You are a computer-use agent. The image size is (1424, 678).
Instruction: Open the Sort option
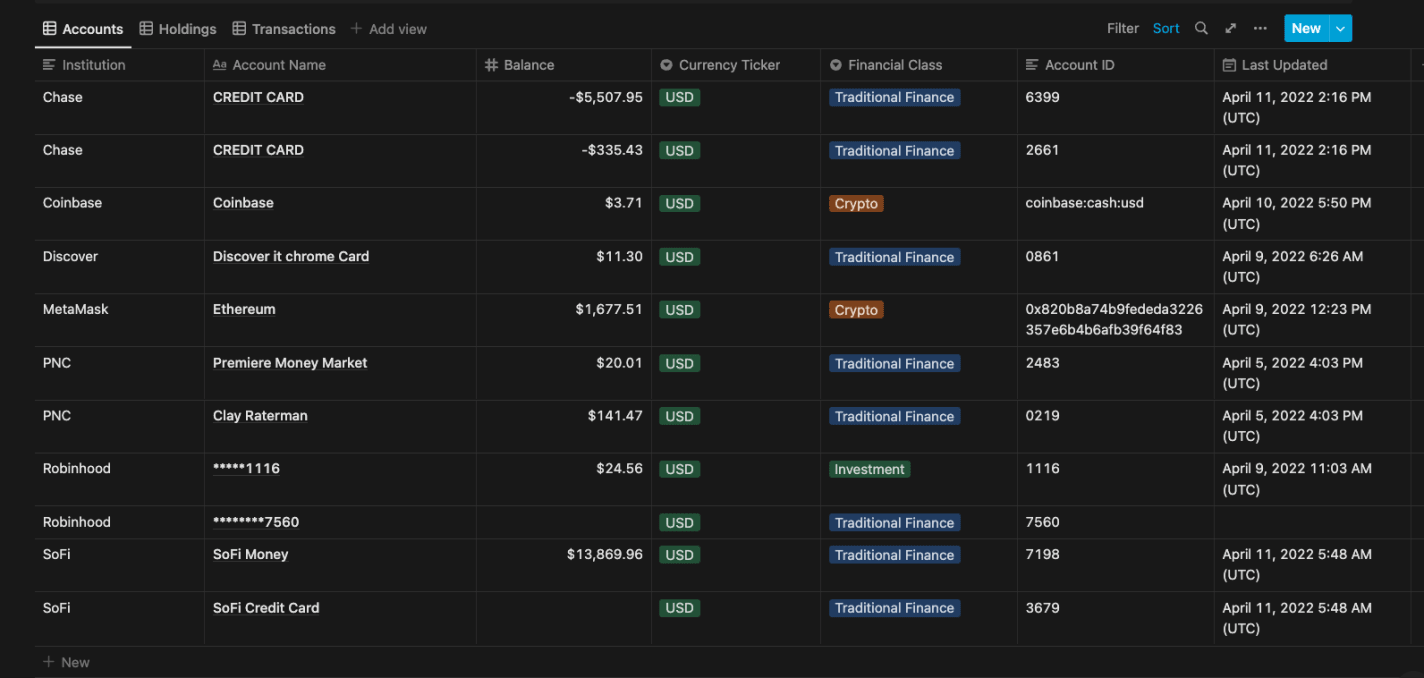coord(1166,29)
